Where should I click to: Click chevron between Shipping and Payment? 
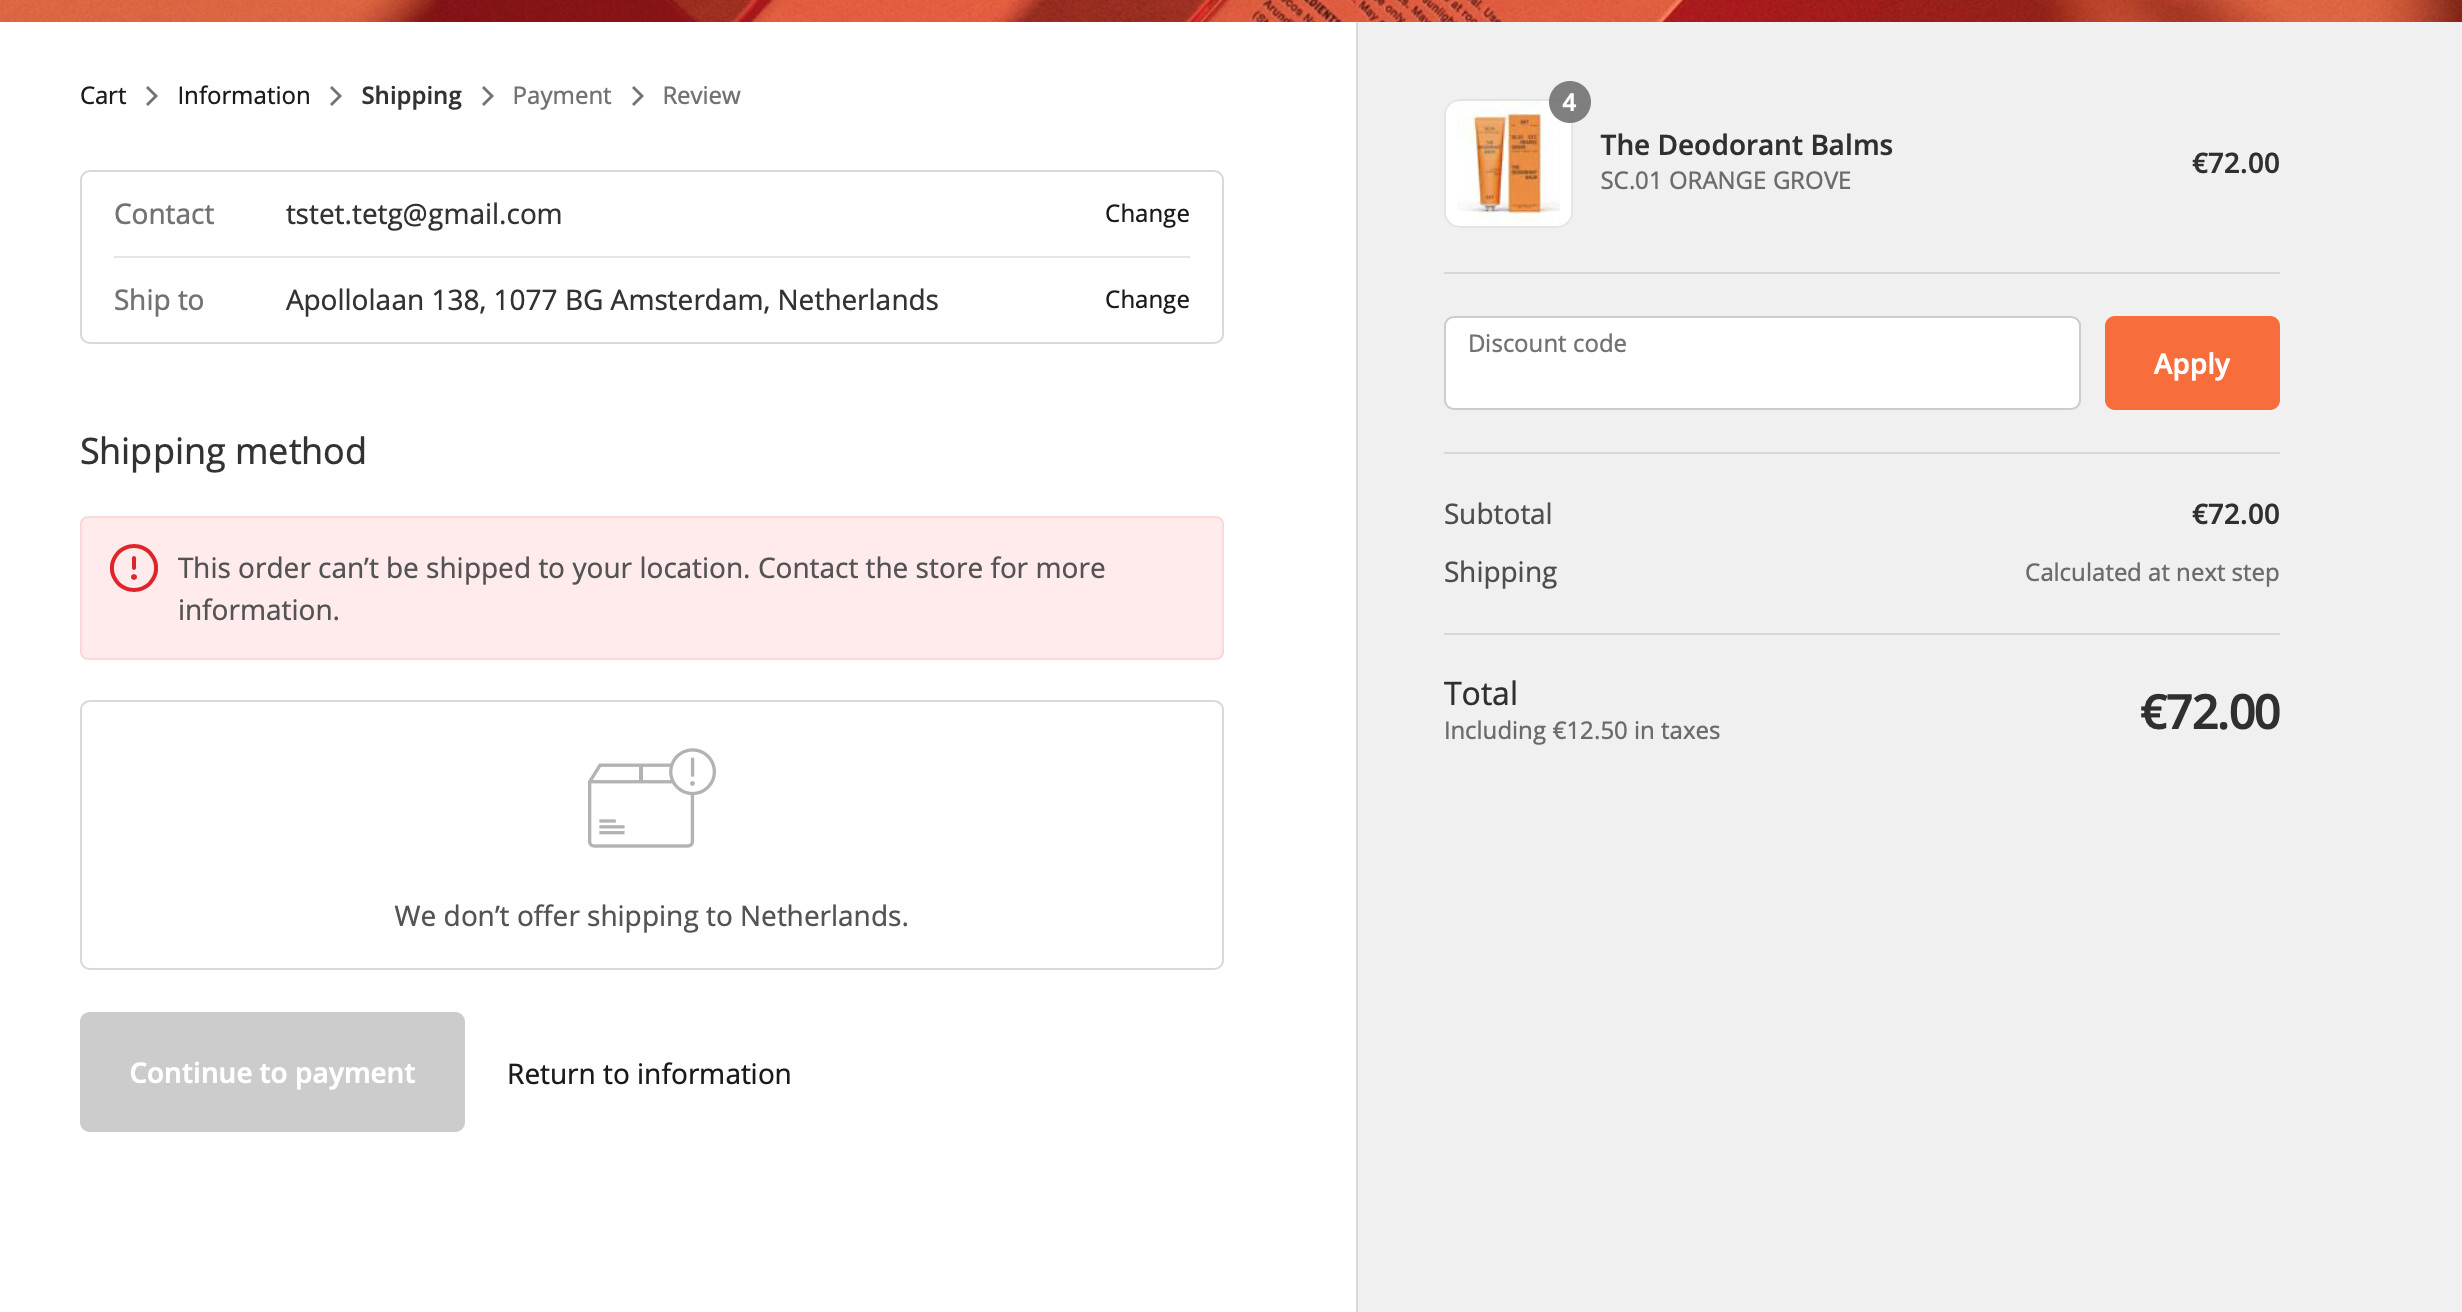pos(488,96)
